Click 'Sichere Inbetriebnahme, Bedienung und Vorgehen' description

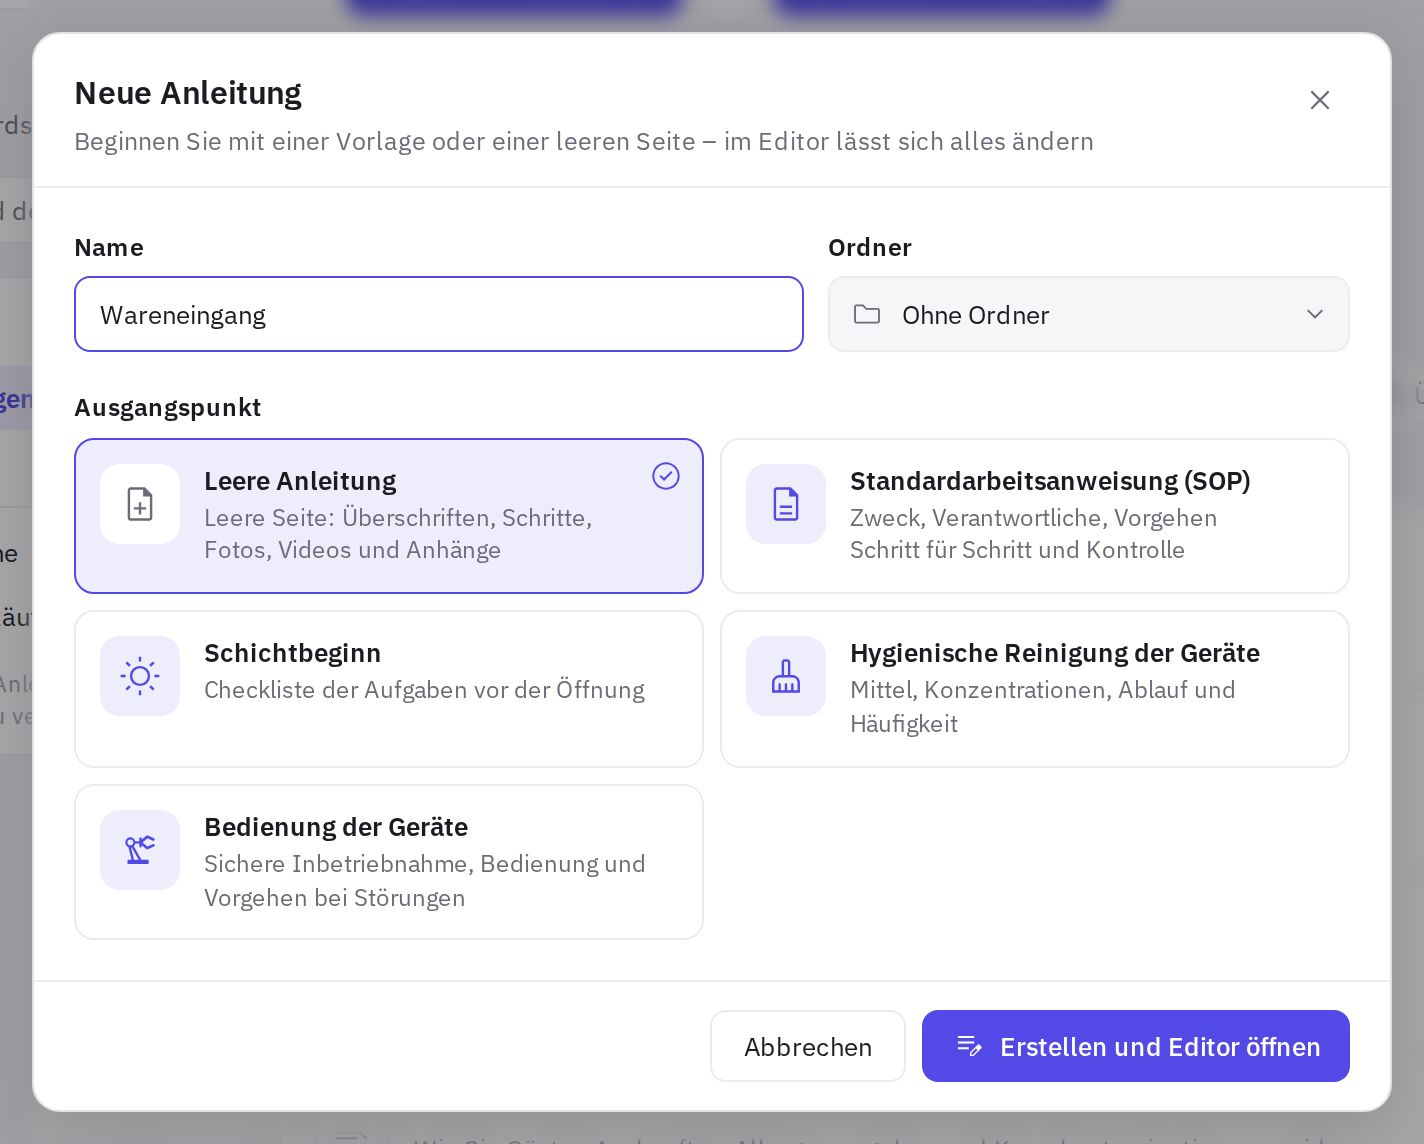pyautogui.click(x=425, y=881)
